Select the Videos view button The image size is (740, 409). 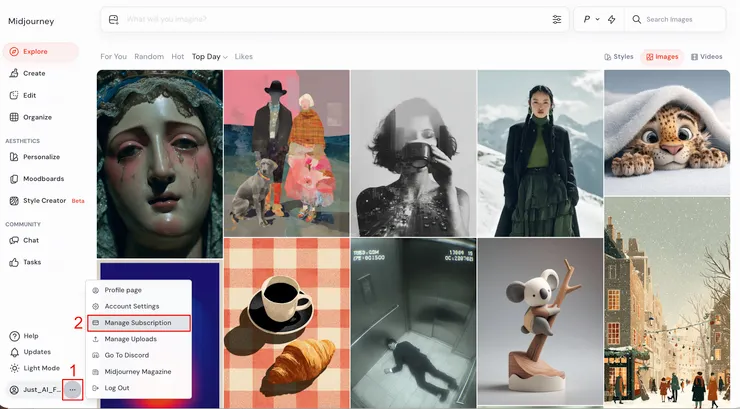click(706, 57)
